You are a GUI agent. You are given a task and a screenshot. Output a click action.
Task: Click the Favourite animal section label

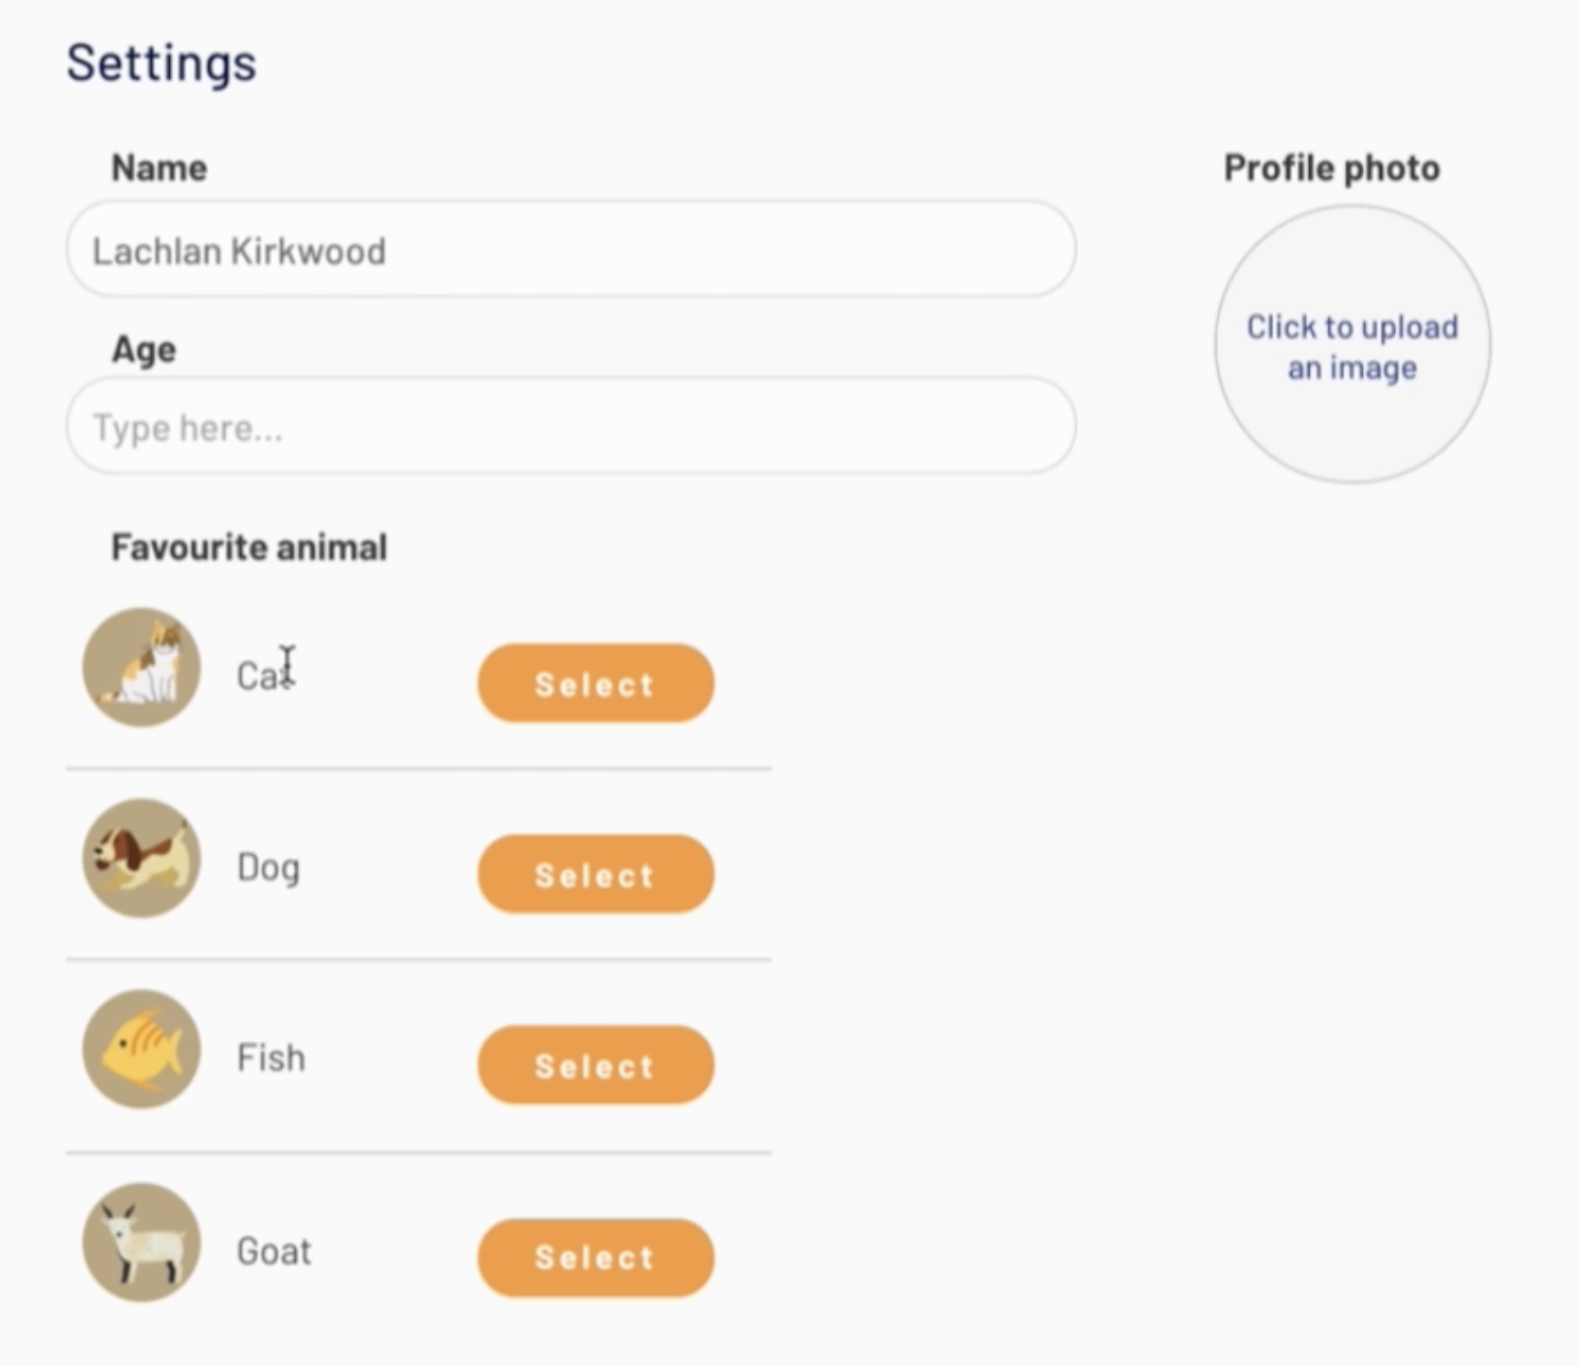coord(249,547)
